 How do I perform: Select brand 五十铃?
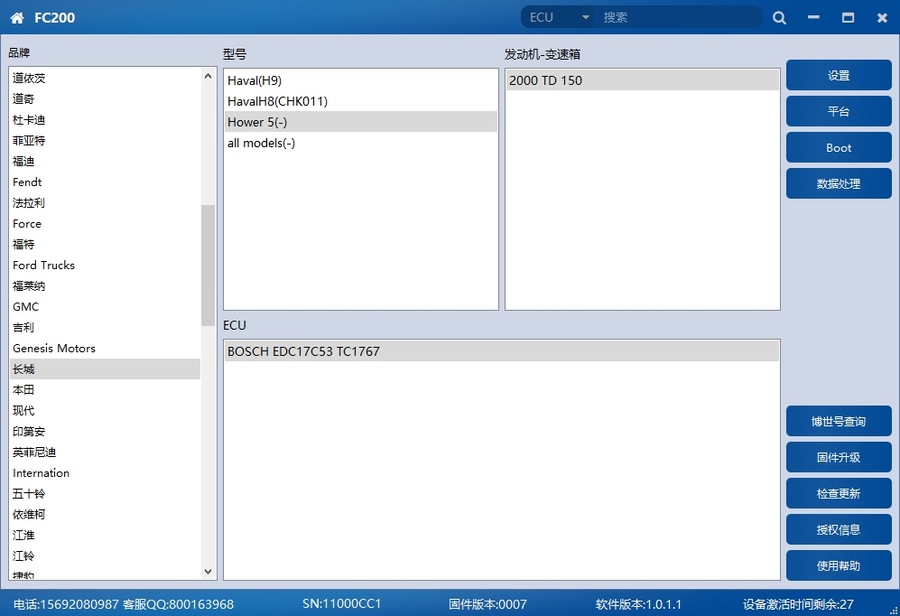coord(105,494)
